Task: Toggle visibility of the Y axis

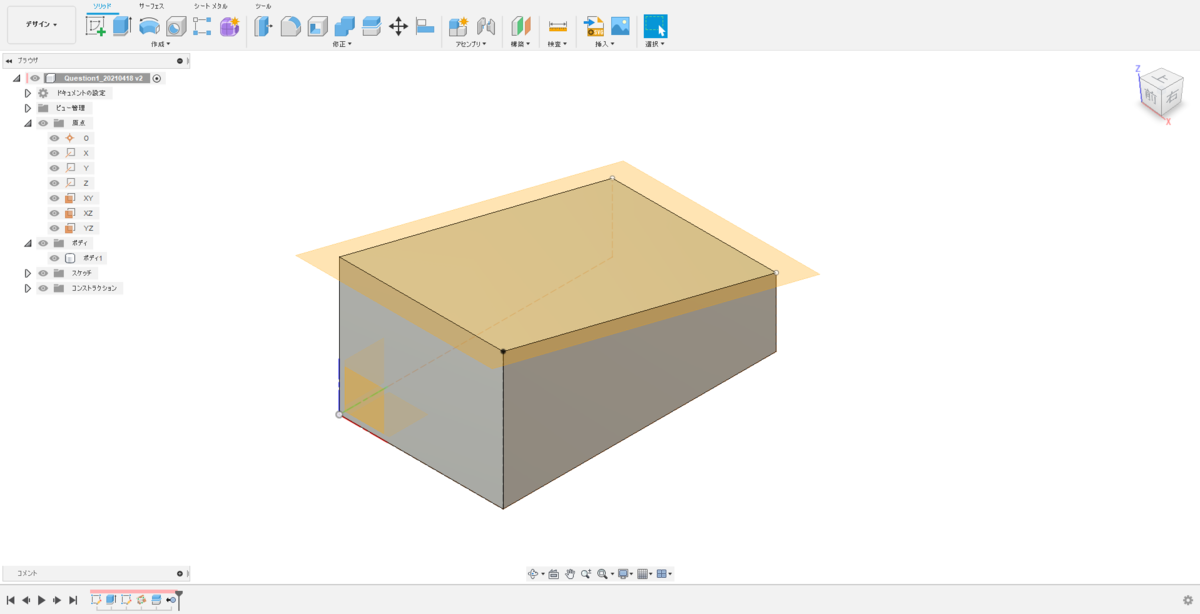Action: pyautogui.click(x=55, y=168)
